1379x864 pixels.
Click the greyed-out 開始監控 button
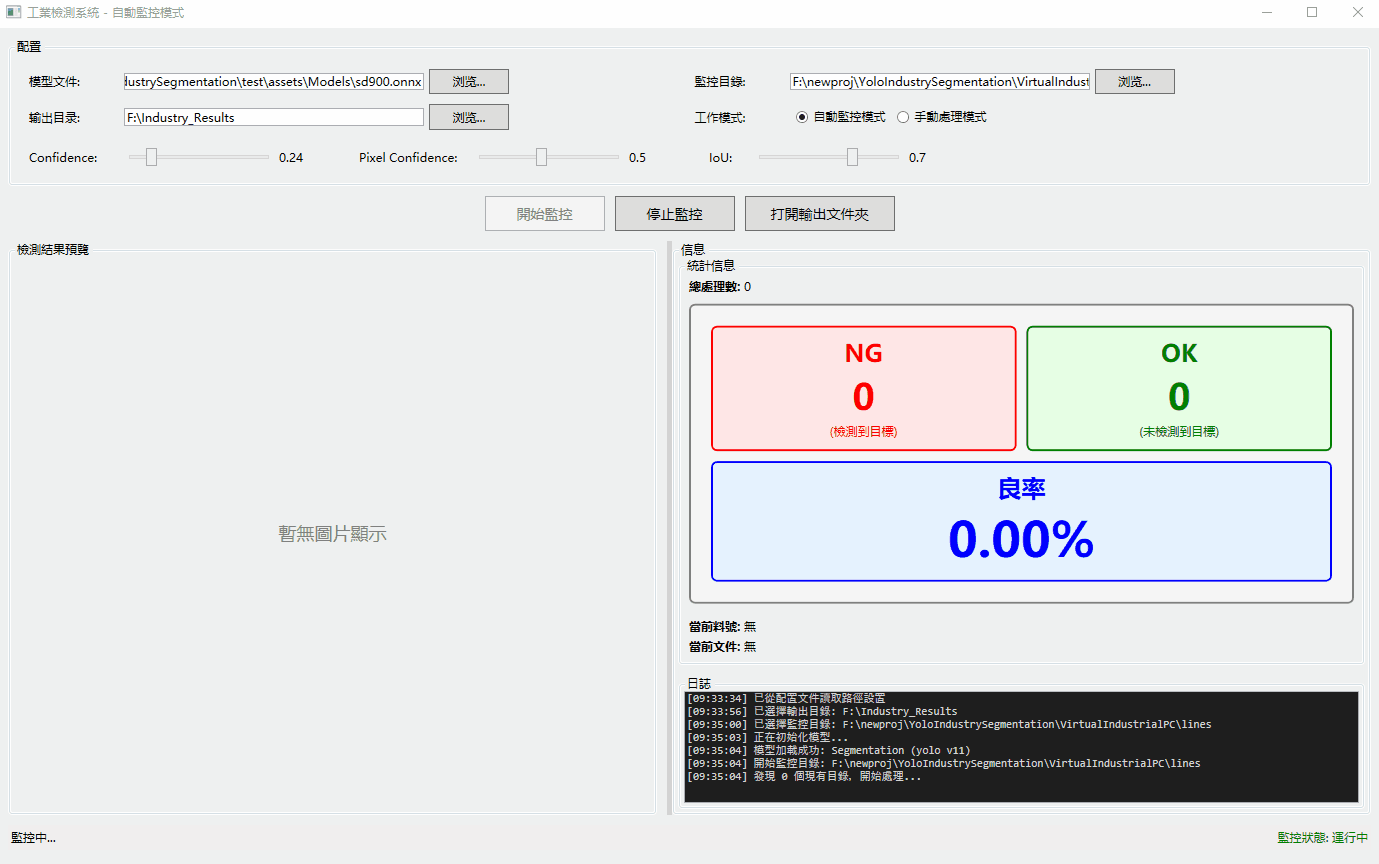click(545, 214)
